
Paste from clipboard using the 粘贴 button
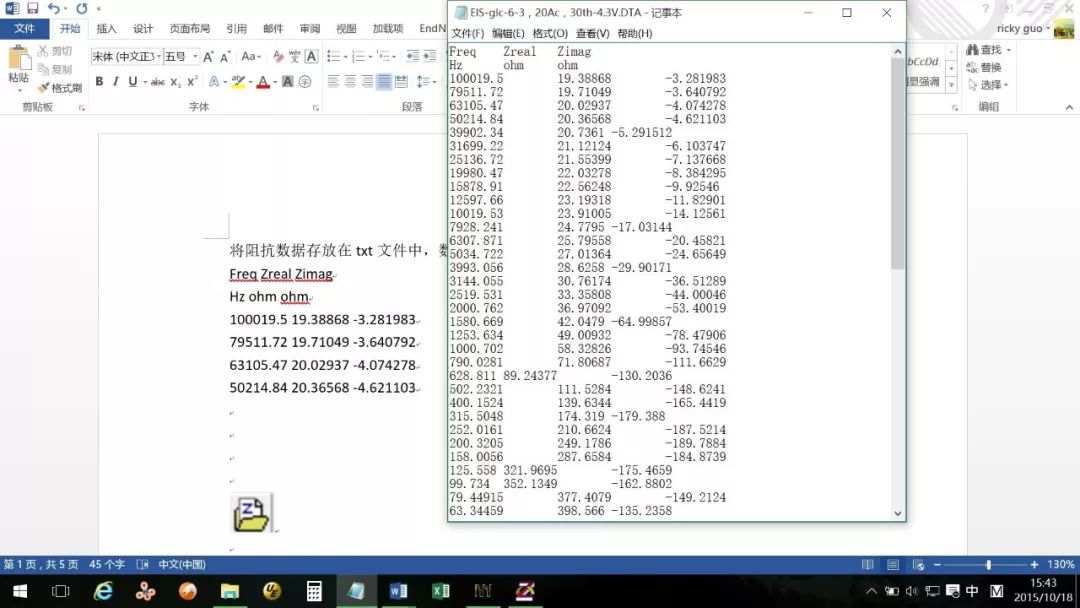pos(19,68)
